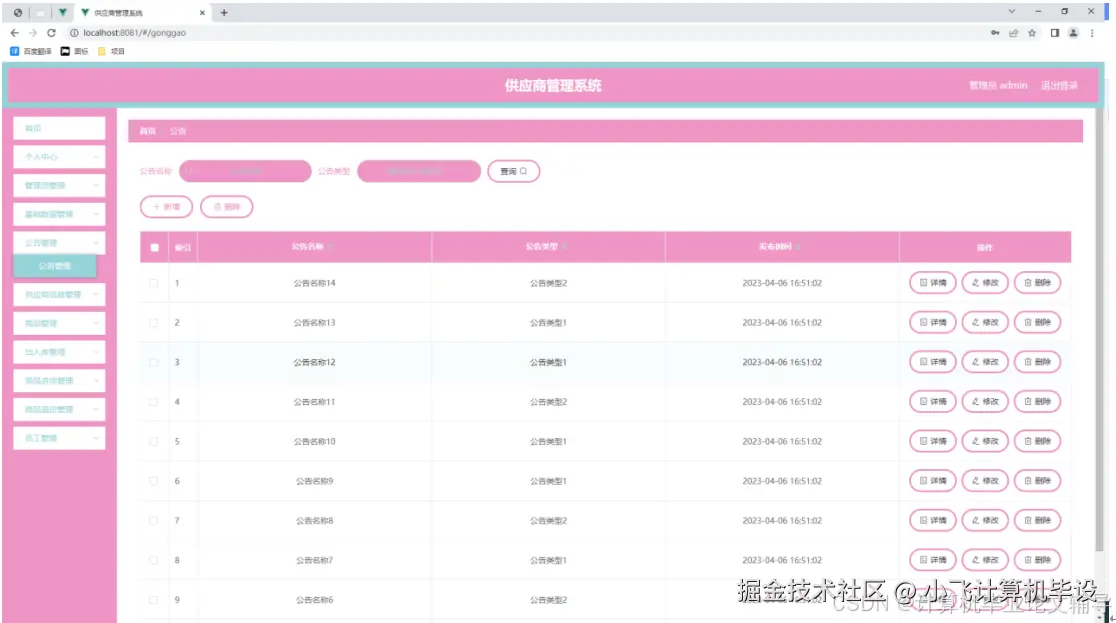Viewport: 1116px width, 623px height.
Task: Check the checkbox for row 3
Action: pos(154,362)
